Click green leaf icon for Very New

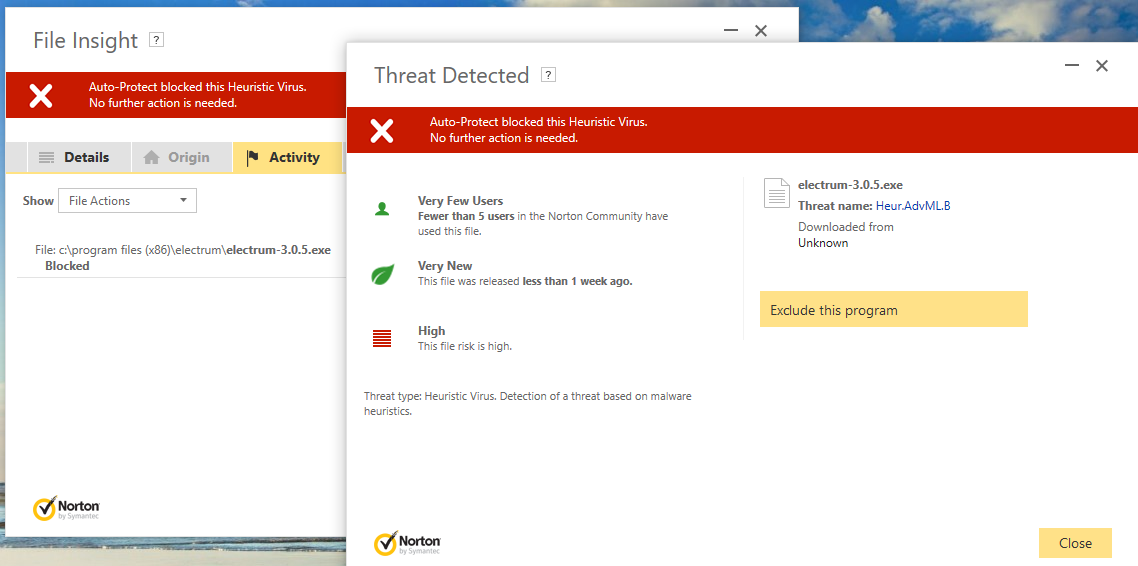coord(382,274)
